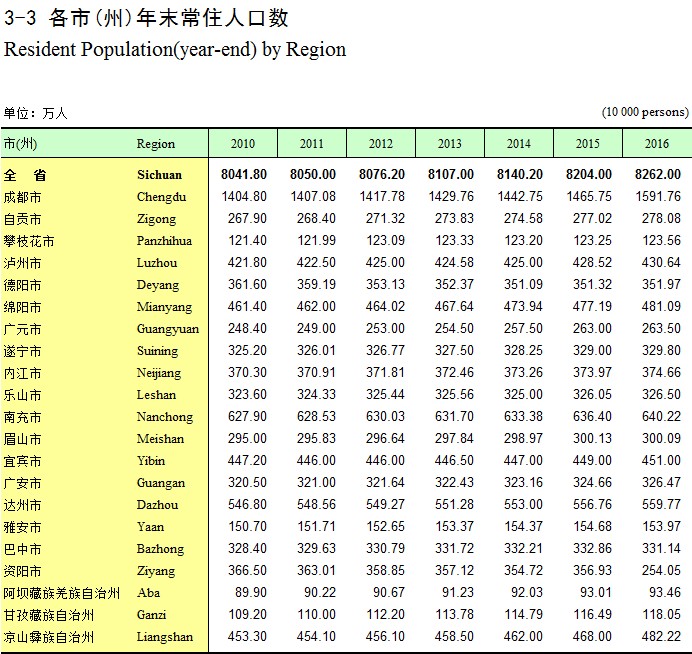
Task: Click Chengdu 2016 value 1591.76
Action: (658, 196)
